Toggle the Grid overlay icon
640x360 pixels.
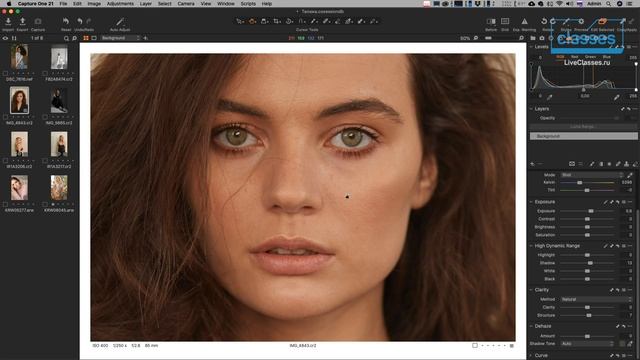pos(505,21)
